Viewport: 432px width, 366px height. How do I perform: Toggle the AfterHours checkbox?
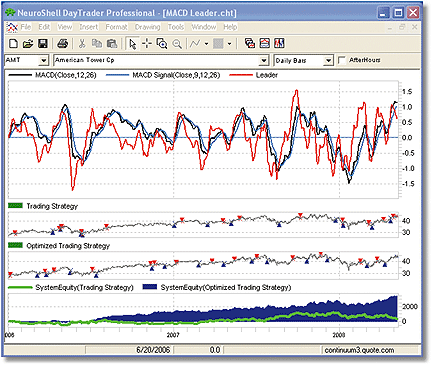pos(342,60)
